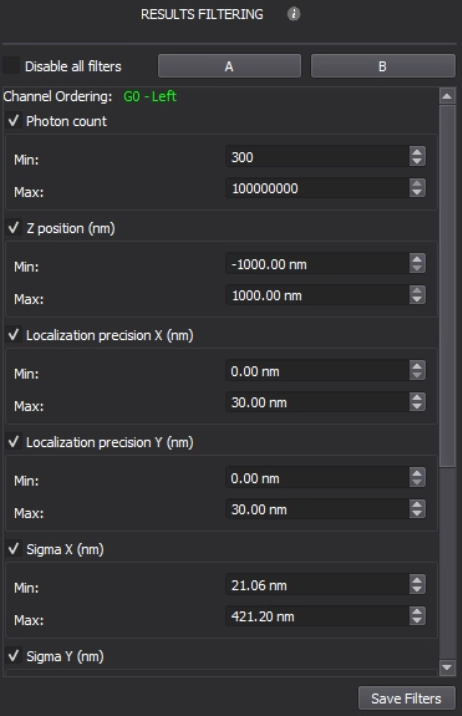Toggle the Sigma Y (nm) checkbox
The width and height of the screenshot is (462, 716).
[x=14, y=656]
